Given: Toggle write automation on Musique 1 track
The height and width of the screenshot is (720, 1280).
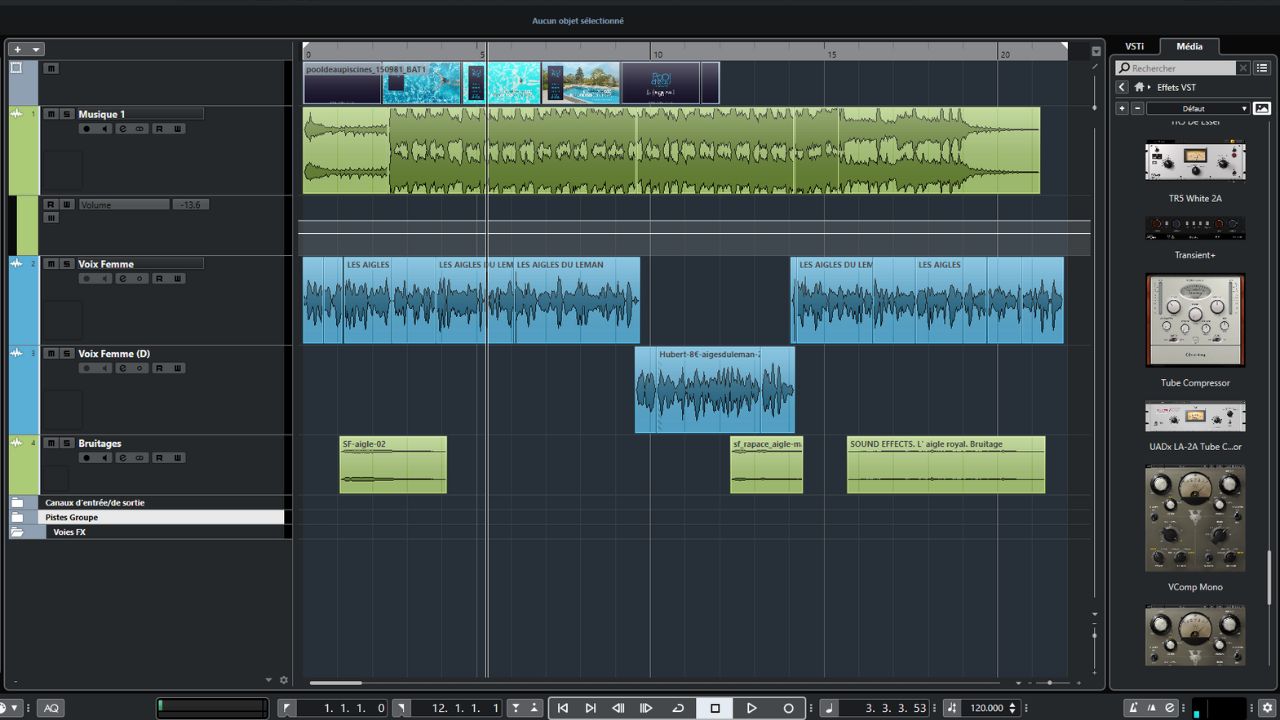Looking at the screenshot, I should pyautogui.click(x=177, y=129).
